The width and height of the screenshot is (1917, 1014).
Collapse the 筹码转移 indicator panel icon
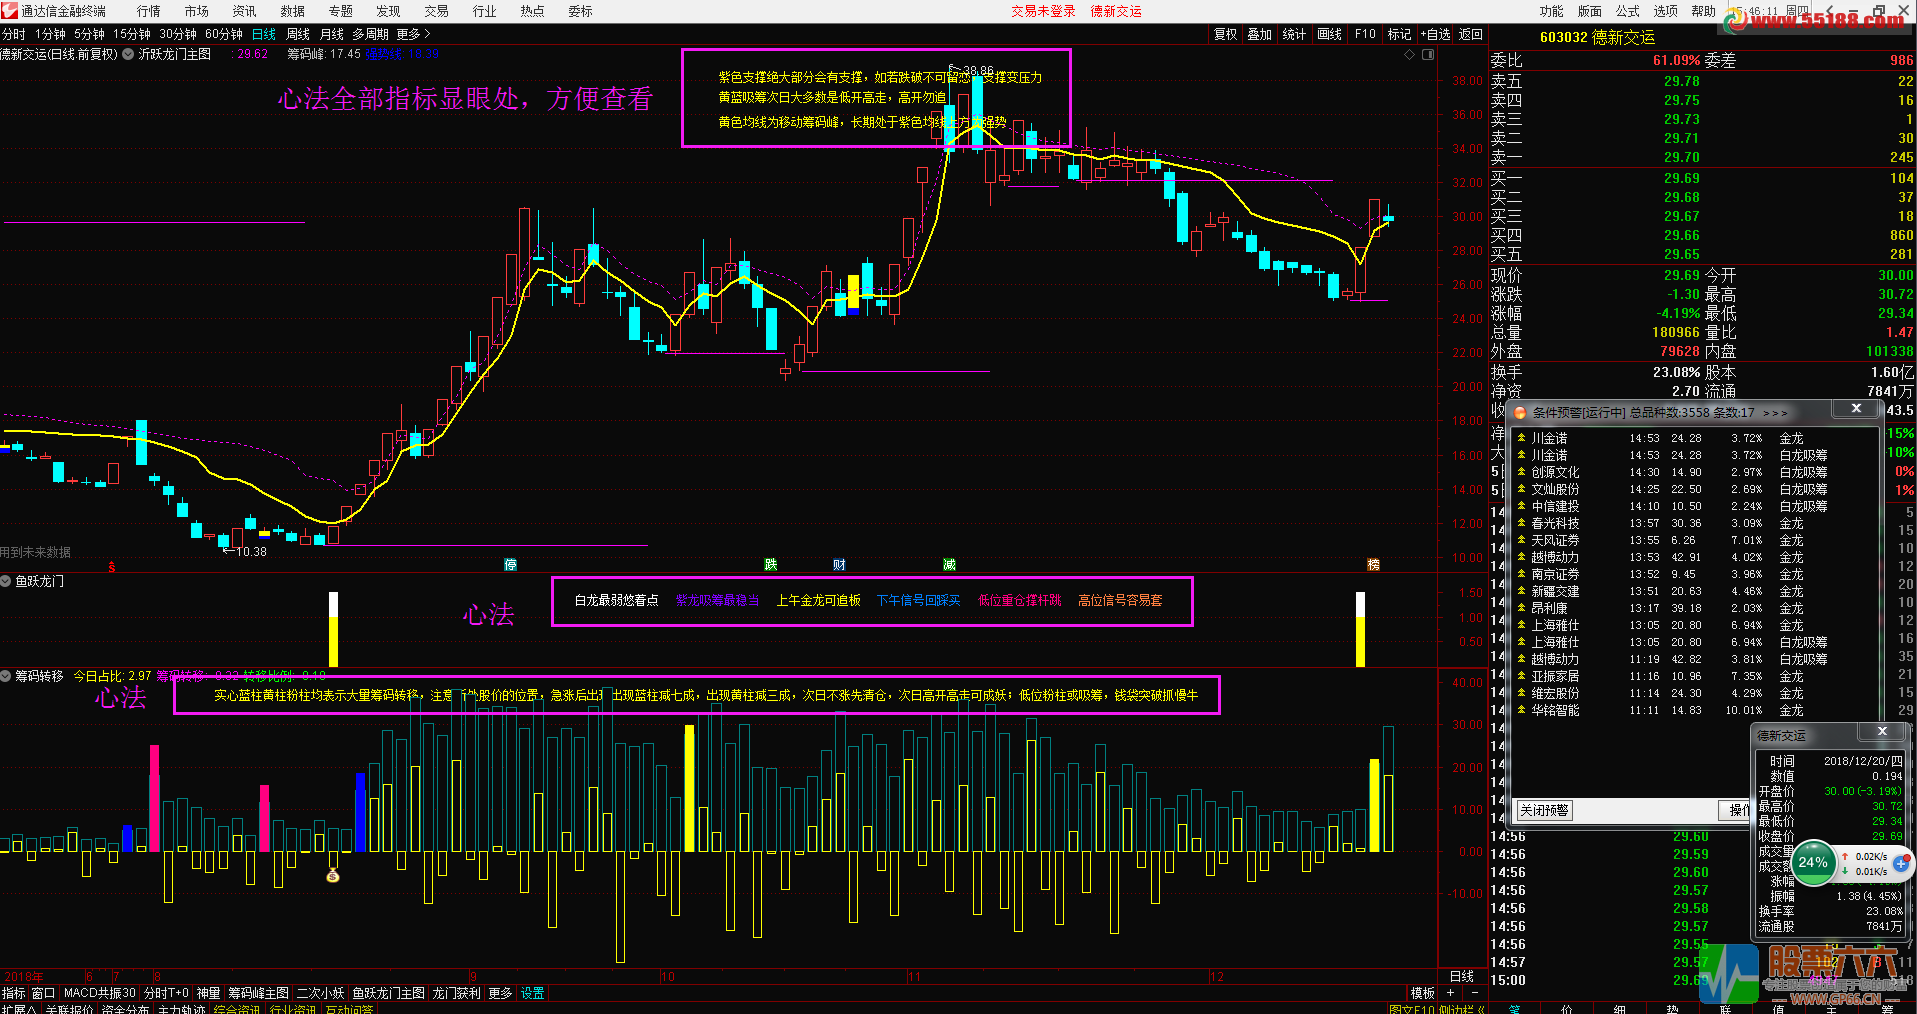(x=6, y=676)
